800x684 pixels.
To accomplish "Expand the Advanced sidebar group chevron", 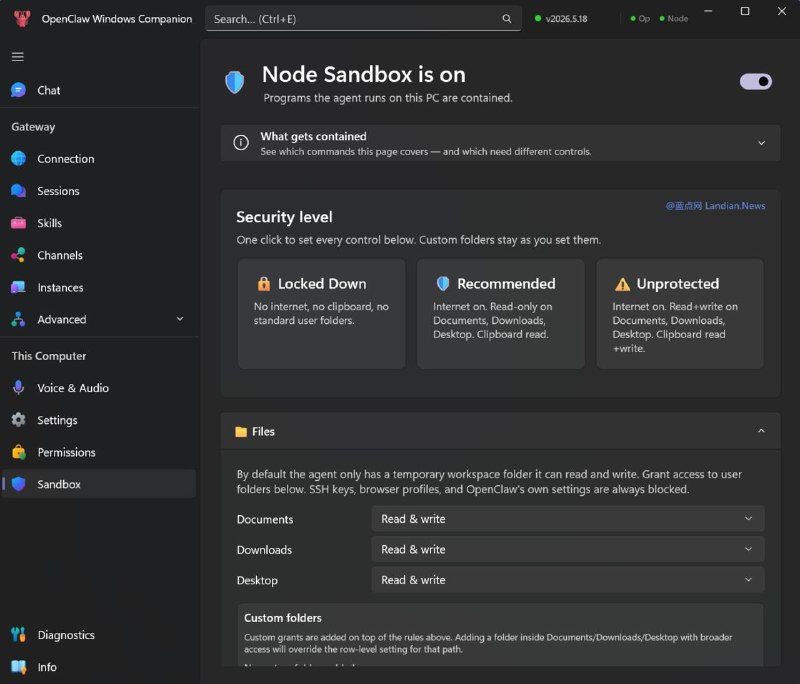I will (180, 319).
